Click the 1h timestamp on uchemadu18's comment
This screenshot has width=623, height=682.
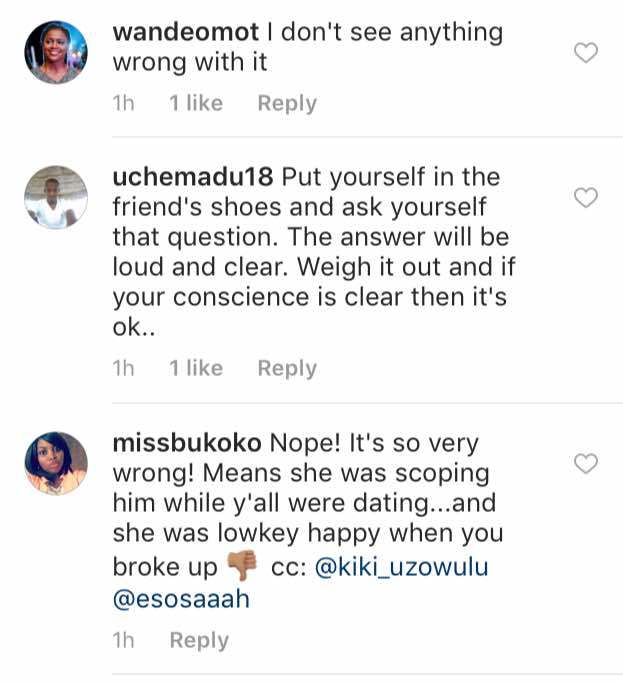124,368
